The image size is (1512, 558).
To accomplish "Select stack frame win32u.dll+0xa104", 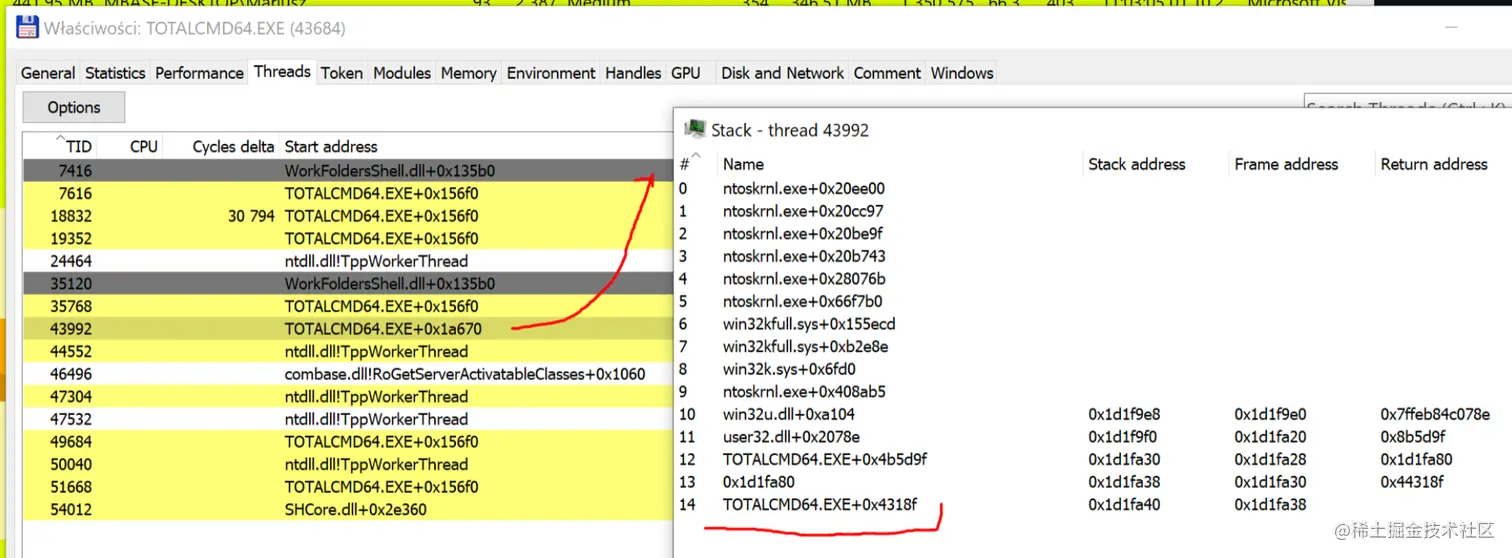I will tap(1093, 414).
